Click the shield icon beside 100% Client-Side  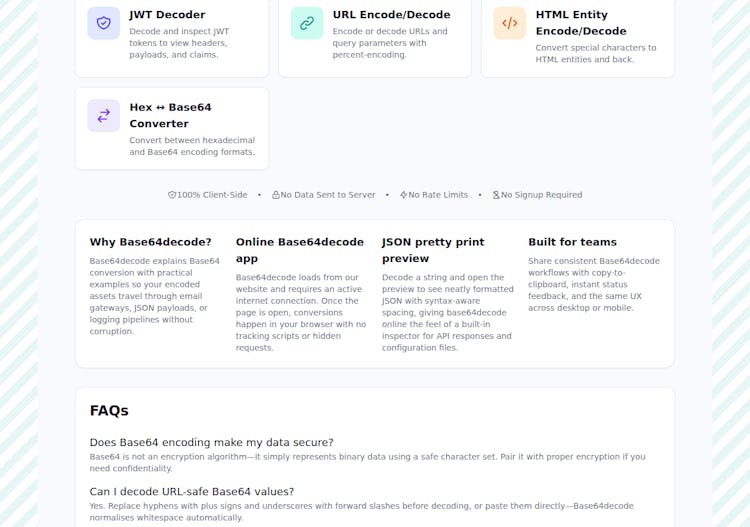(x=172, y=195)
